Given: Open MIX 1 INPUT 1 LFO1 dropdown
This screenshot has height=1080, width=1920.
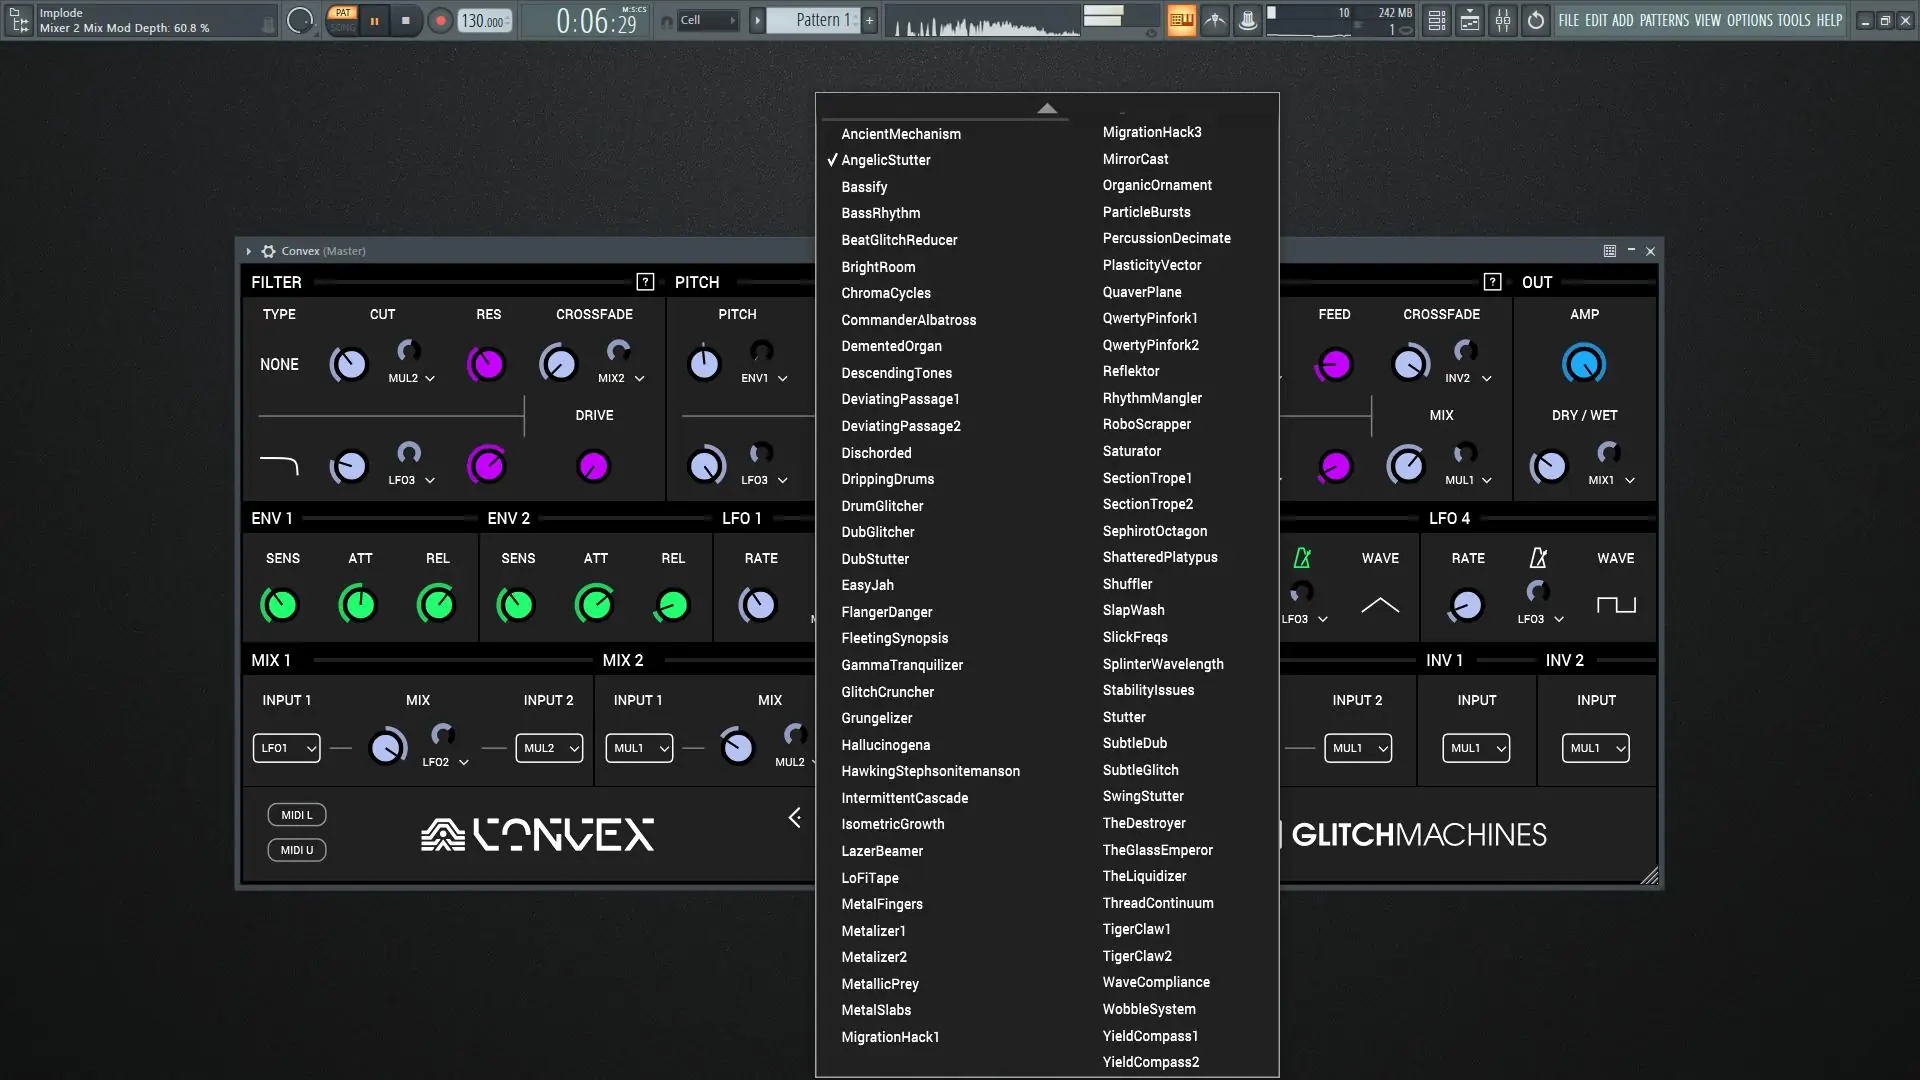Looking at the screenshot, I should click(286, 748).
